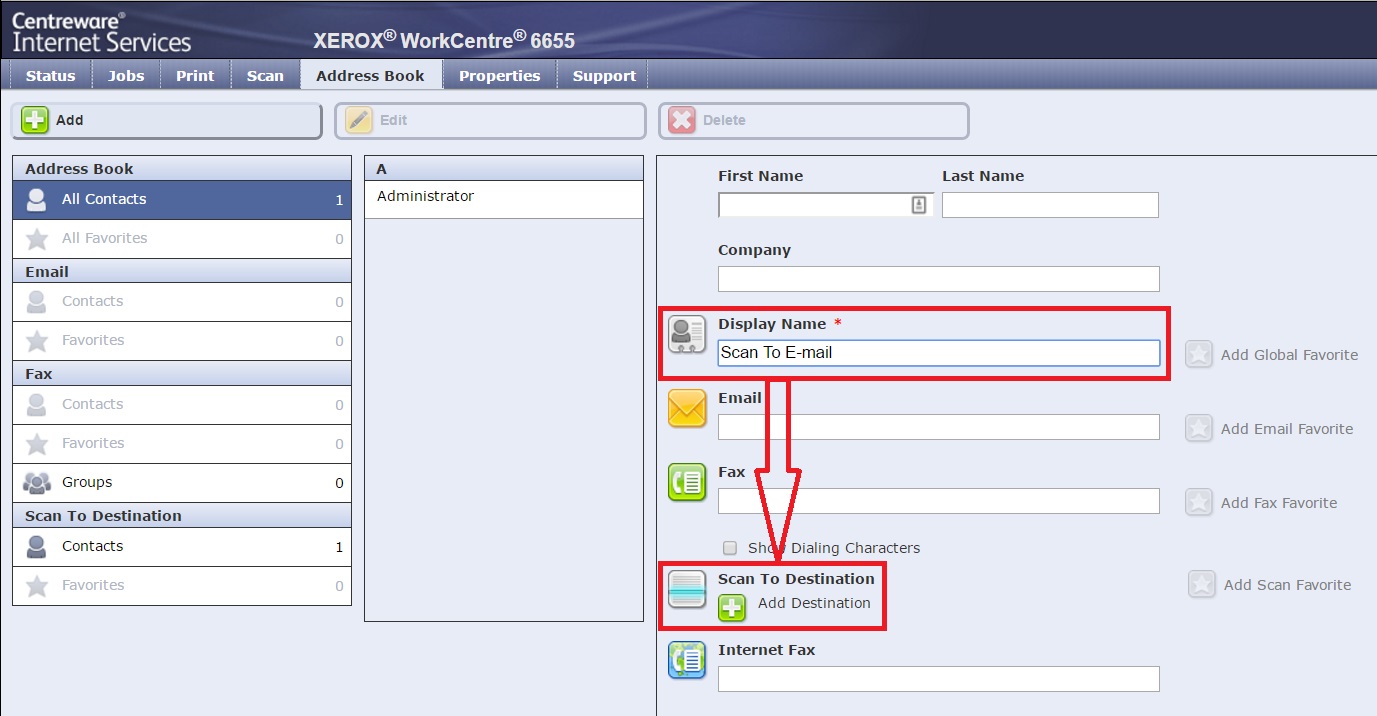Click the green Add Destination plus icon
The width and height of the screenshot is (1377, 716).
click(732, 606)
